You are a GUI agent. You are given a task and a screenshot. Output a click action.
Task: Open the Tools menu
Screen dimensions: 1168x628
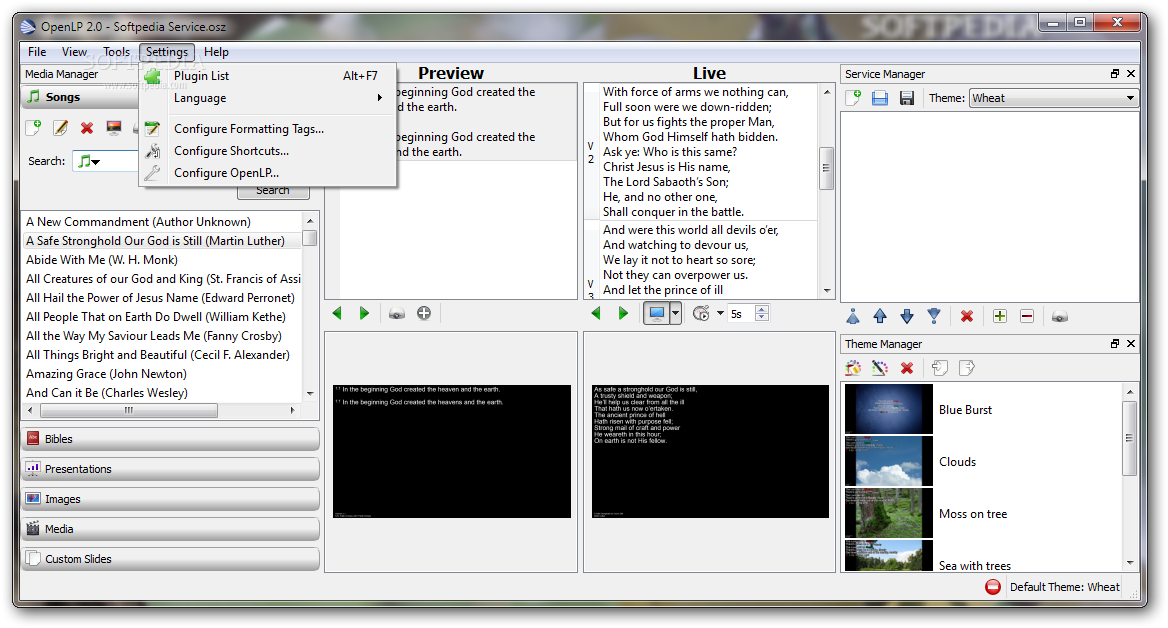[116, 51]
